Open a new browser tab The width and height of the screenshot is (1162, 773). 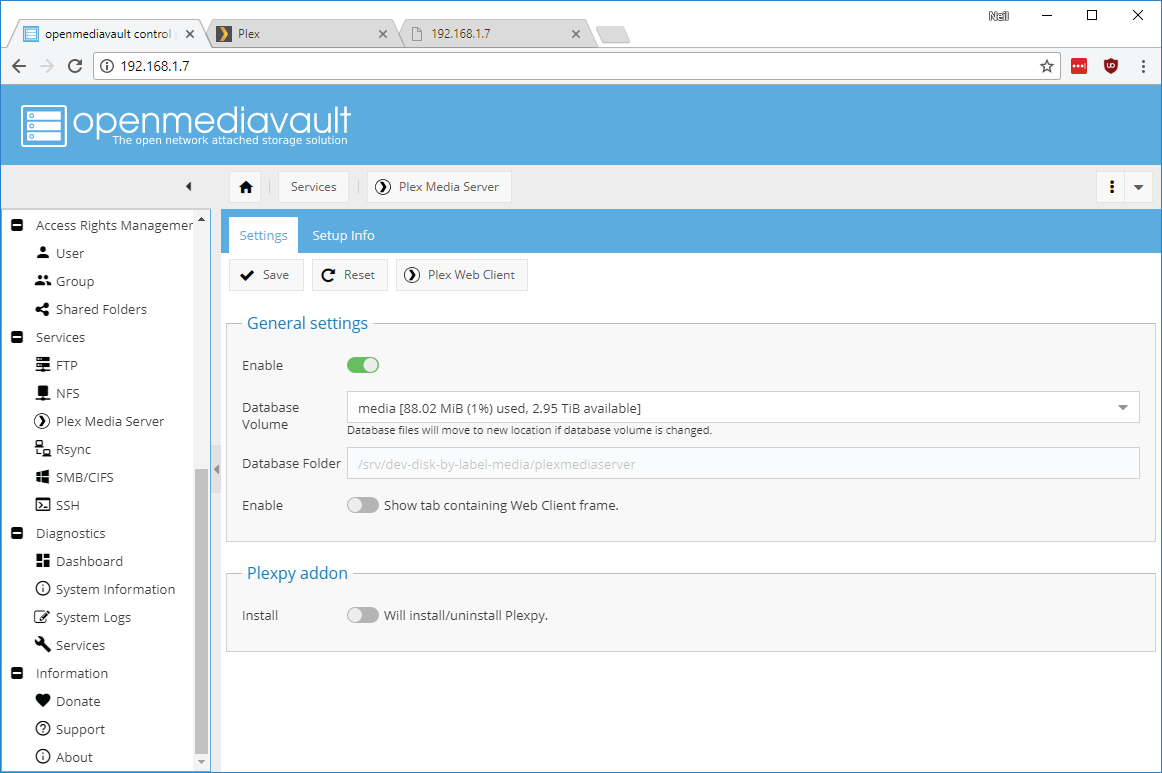pyautogui.click(x=612, y=34)
